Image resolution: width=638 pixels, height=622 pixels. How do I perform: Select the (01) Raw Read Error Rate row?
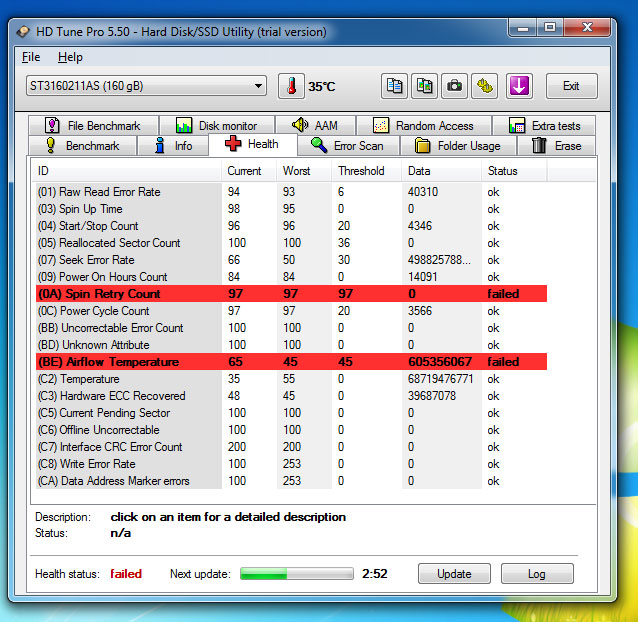coord(291,192)
